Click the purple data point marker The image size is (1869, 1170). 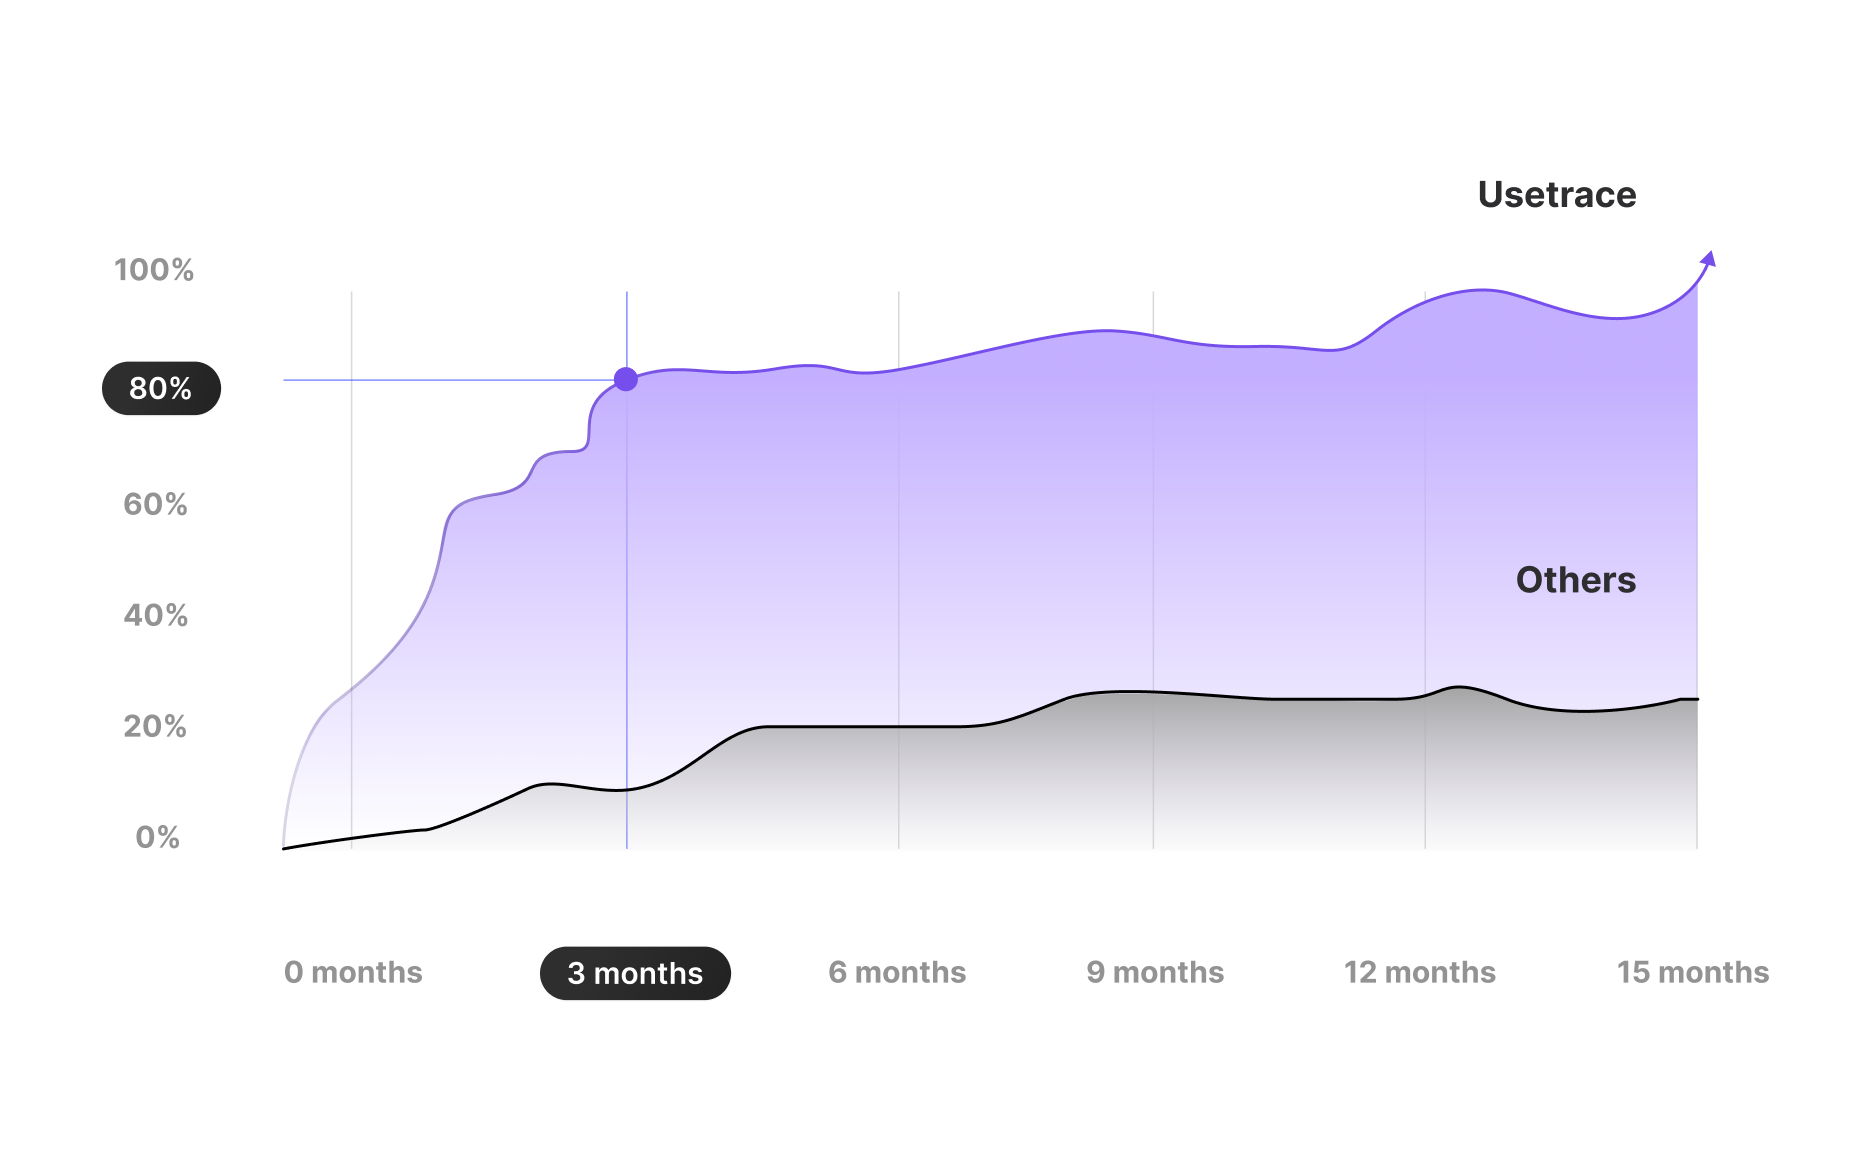(626, 379)
